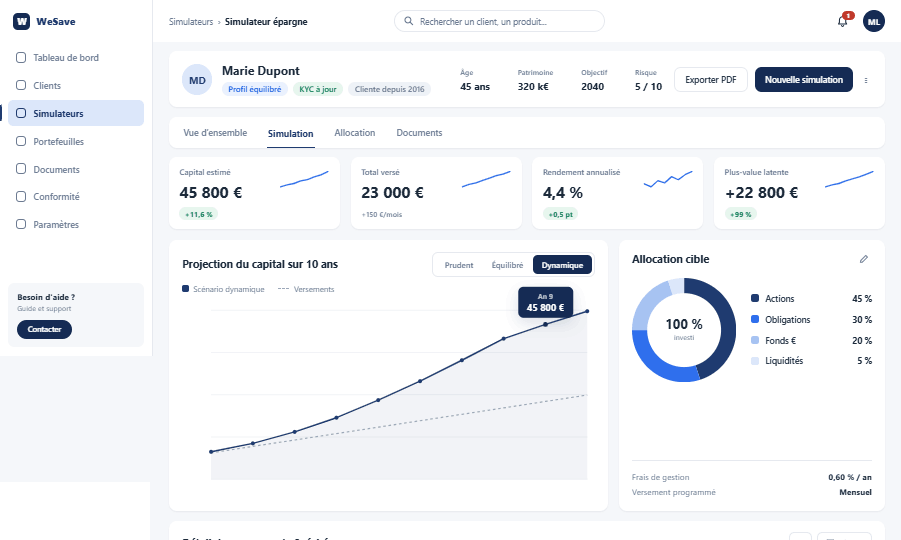
Task: Select the Dynamique scenario option
Action: [562, 265]
